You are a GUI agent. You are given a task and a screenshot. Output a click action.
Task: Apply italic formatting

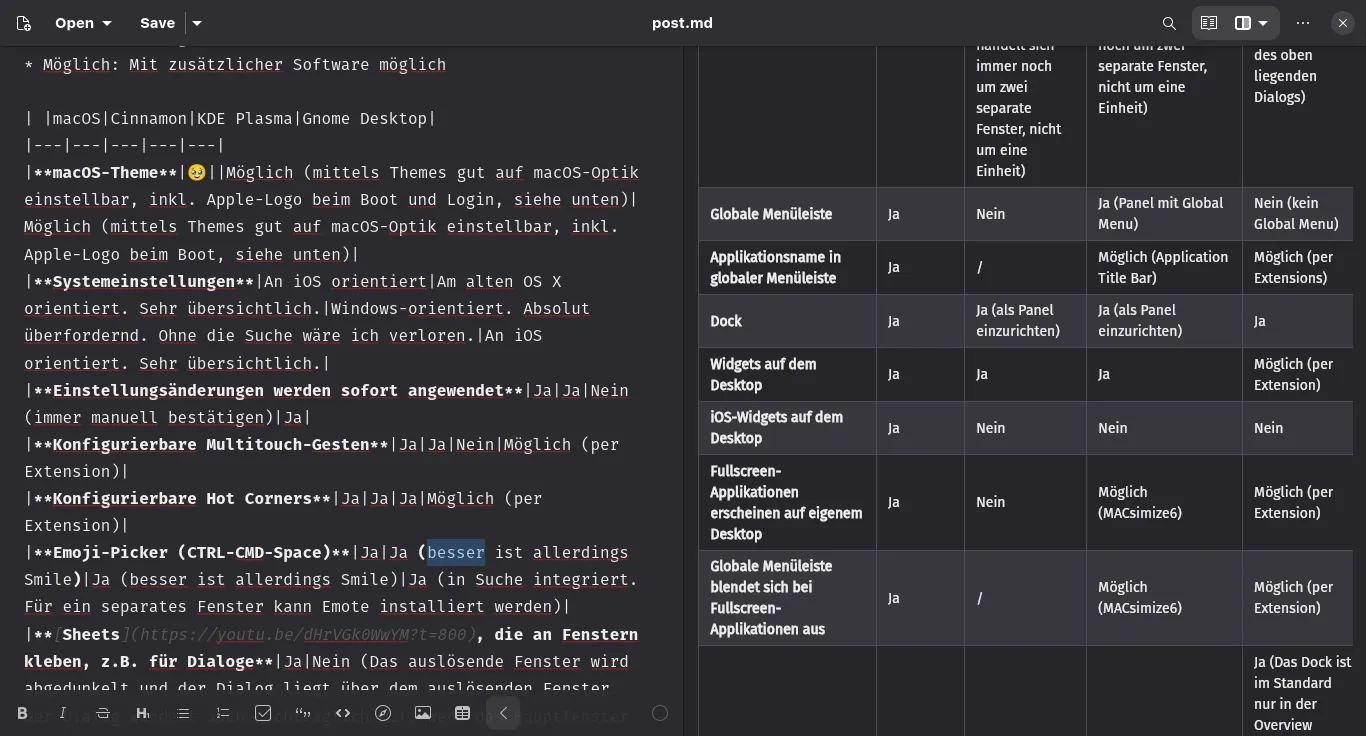pyautogui.click(x=63, y=713)
